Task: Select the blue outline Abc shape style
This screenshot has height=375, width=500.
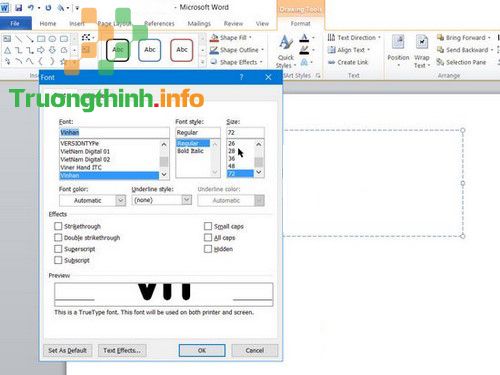Action: [149, 50]
